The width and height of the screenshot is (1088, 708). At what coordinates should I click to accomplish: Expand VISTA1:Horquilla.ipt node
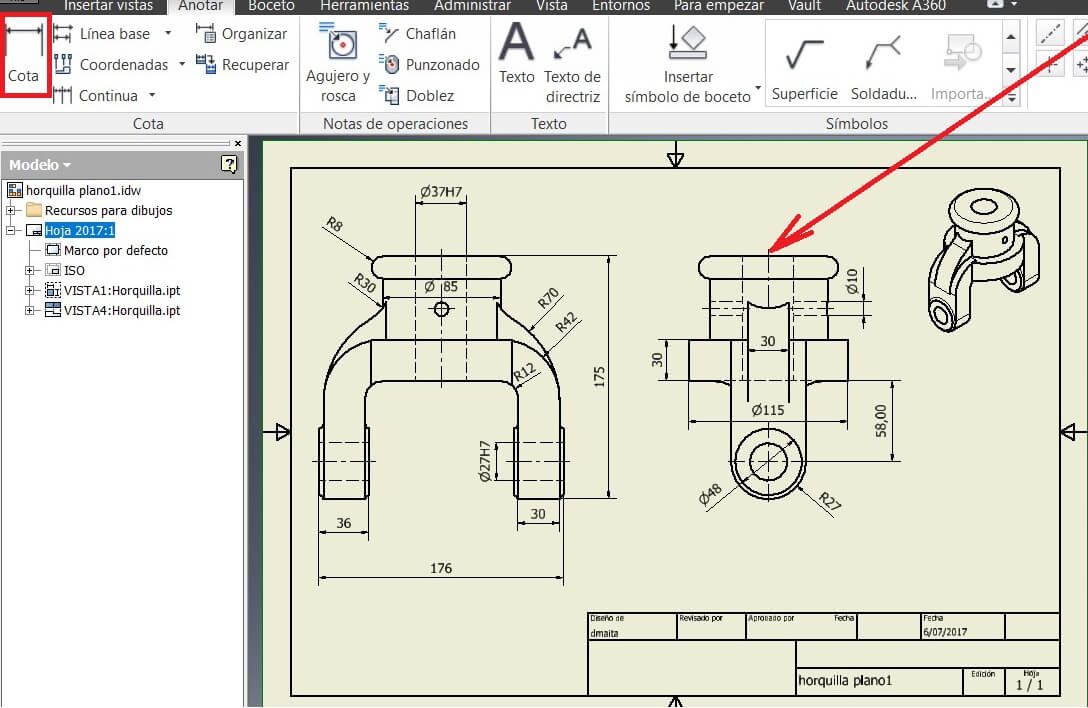29,290
